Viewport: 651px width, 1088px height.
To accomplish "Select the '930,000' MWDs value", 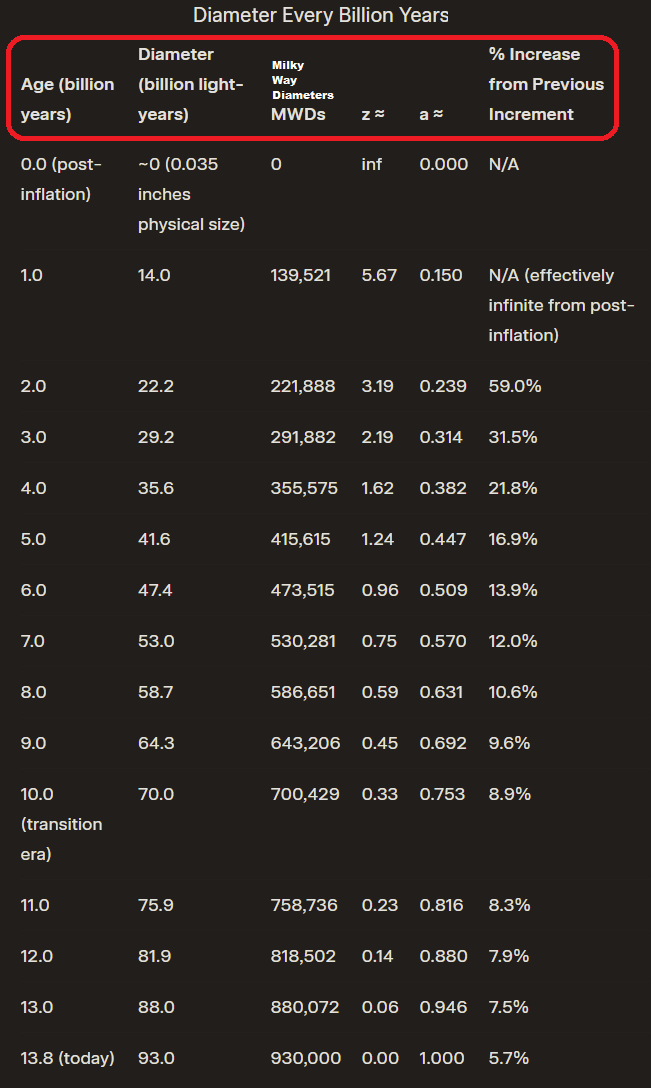I will (305, 1058).
